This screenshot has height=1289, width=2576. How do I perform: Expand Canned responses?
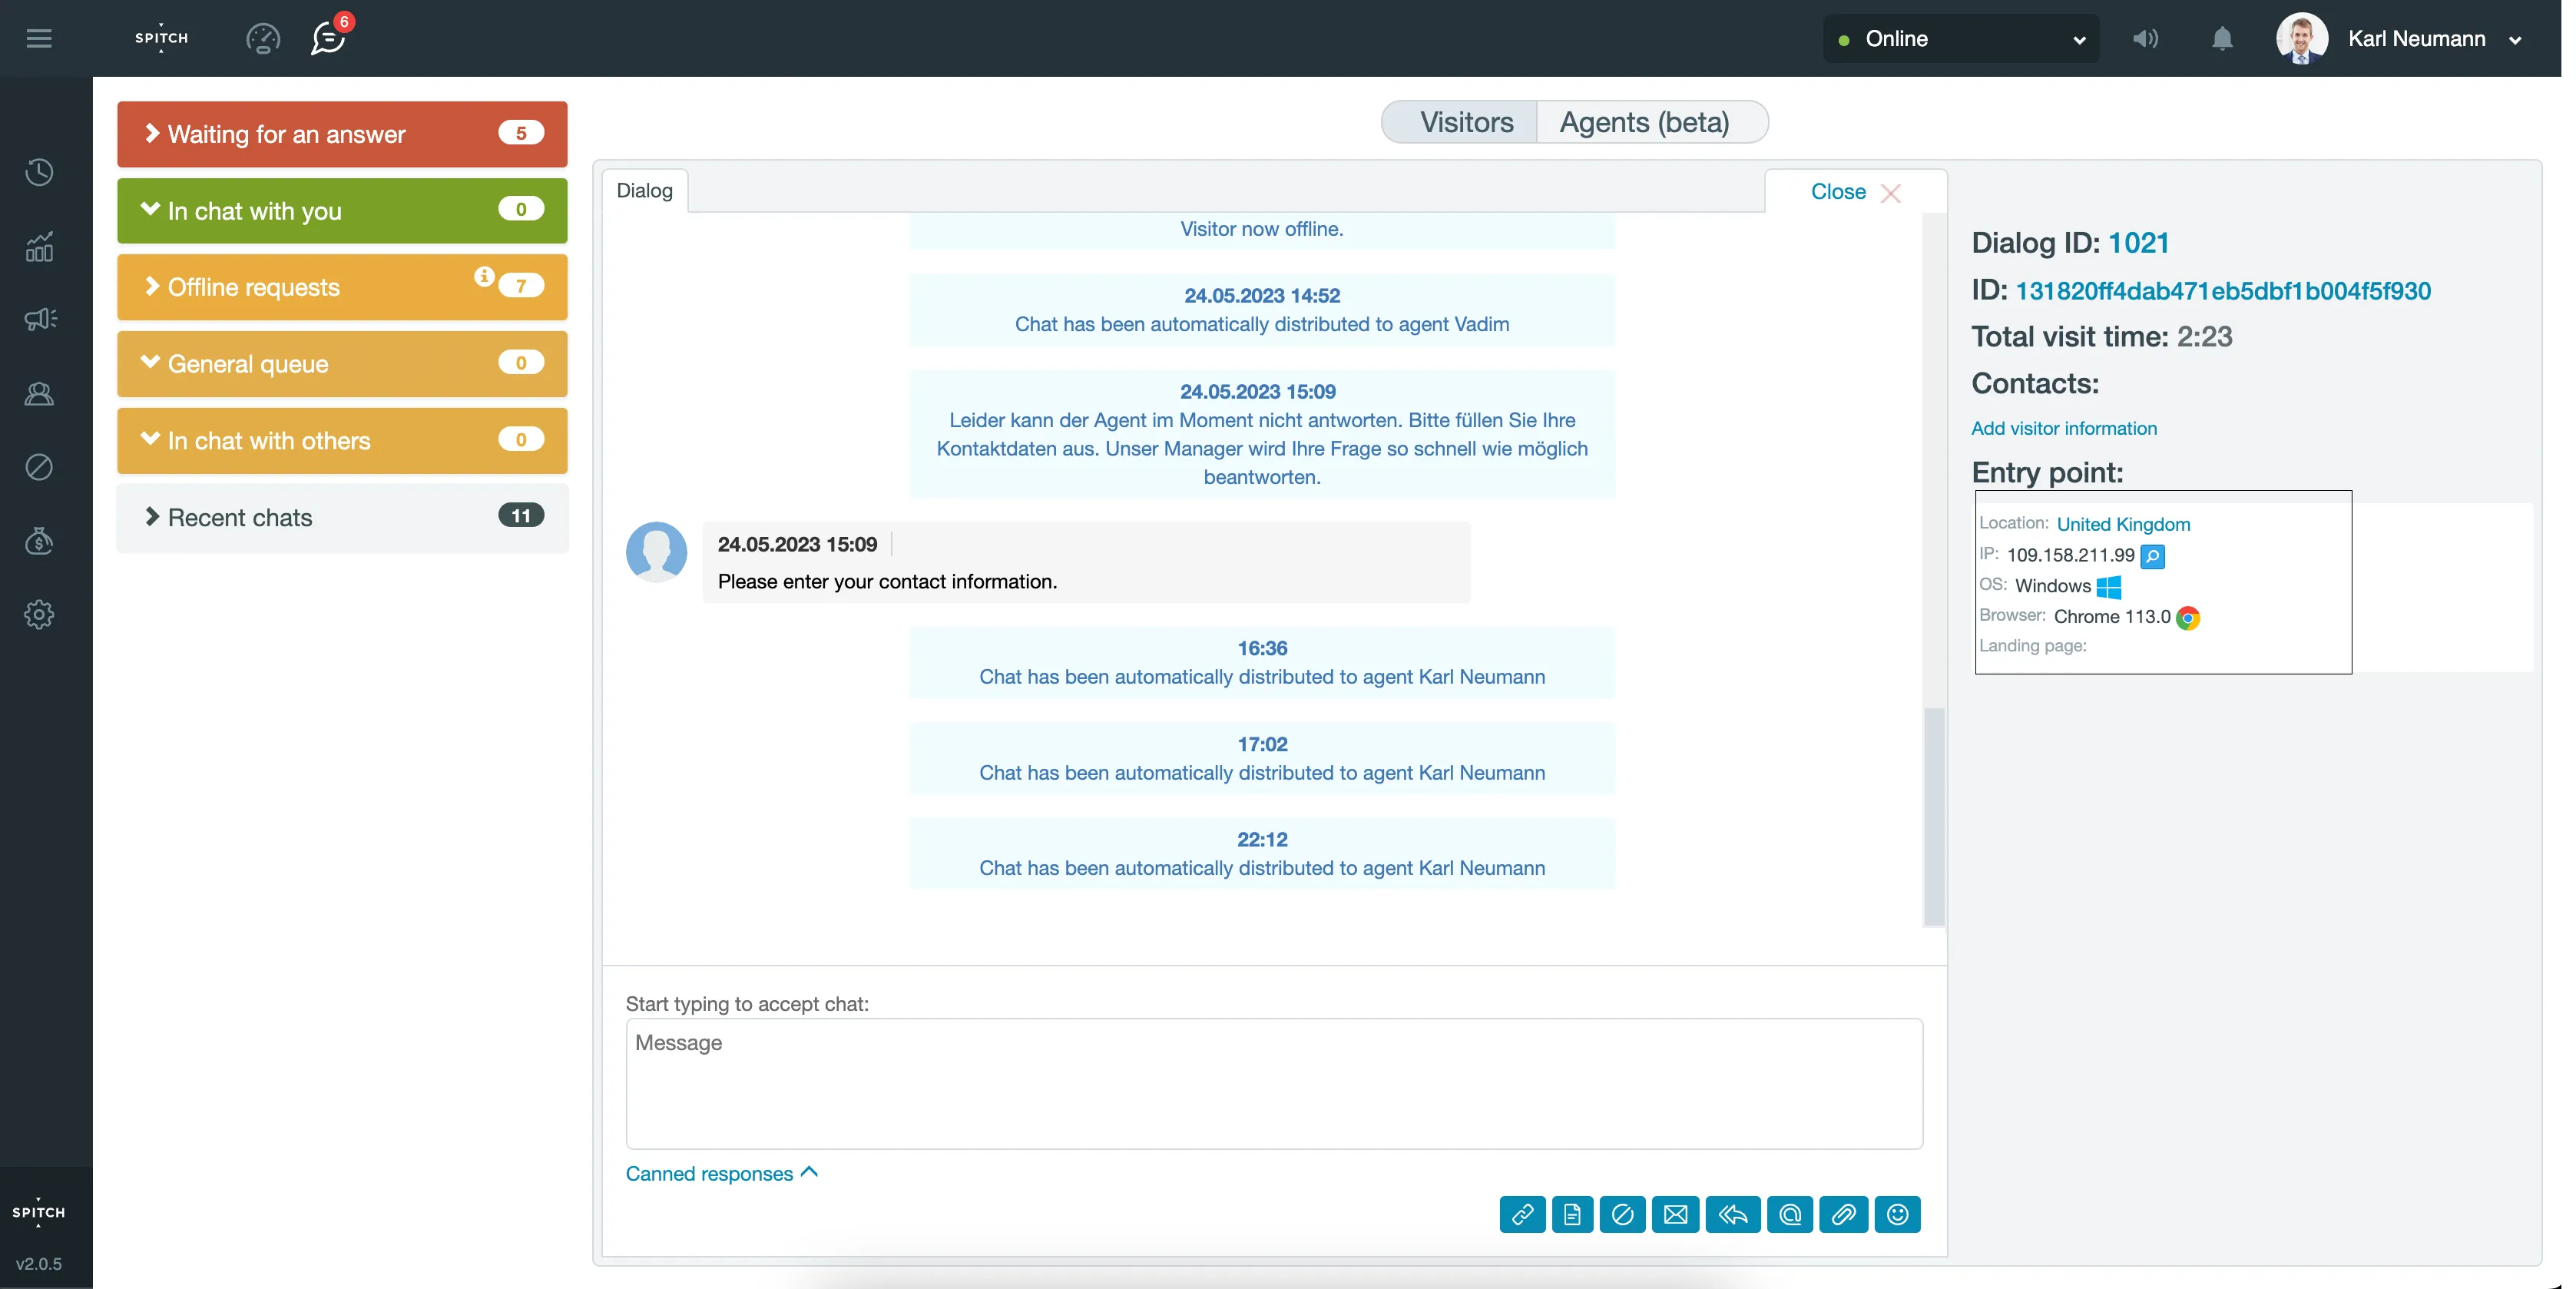(721, 1173)
